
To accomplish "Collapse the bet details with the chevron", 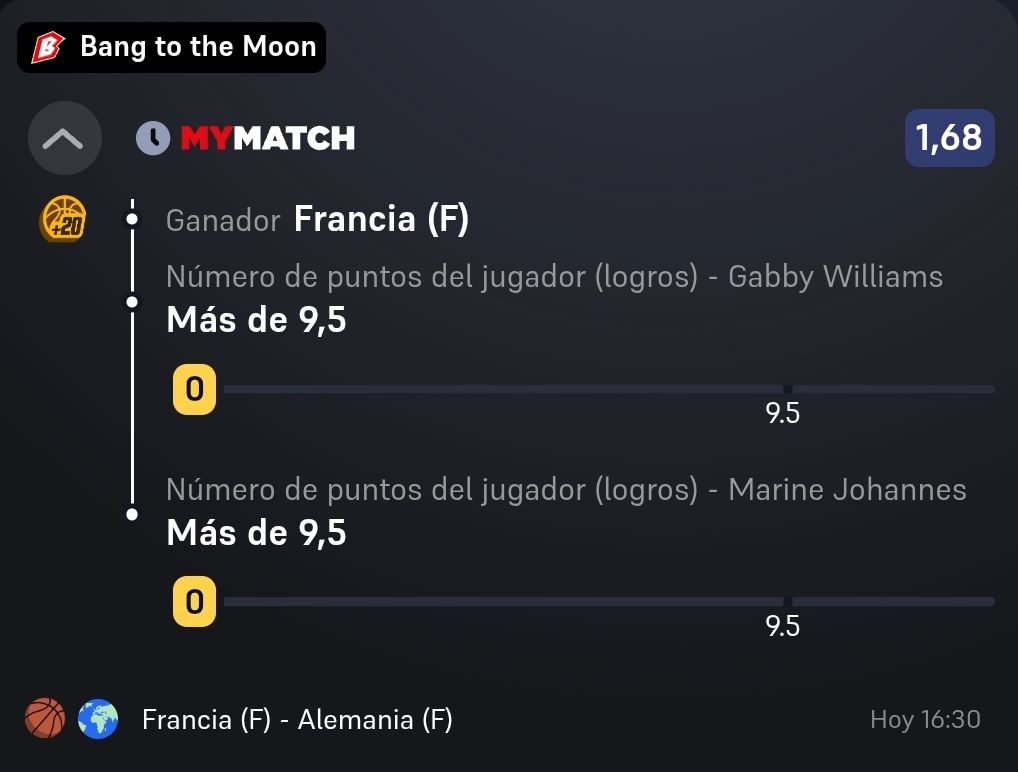I will 64,138.
